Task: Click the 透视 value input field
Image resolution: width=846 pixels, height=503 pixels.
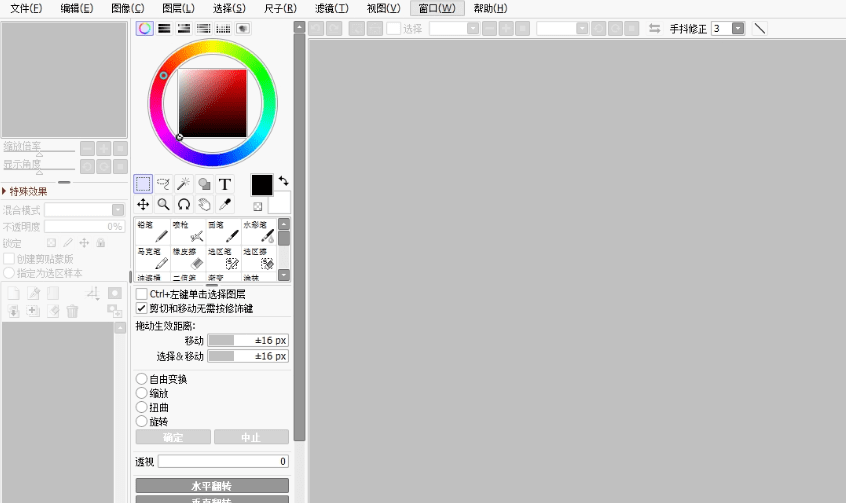Action: (x=223, y=461)
